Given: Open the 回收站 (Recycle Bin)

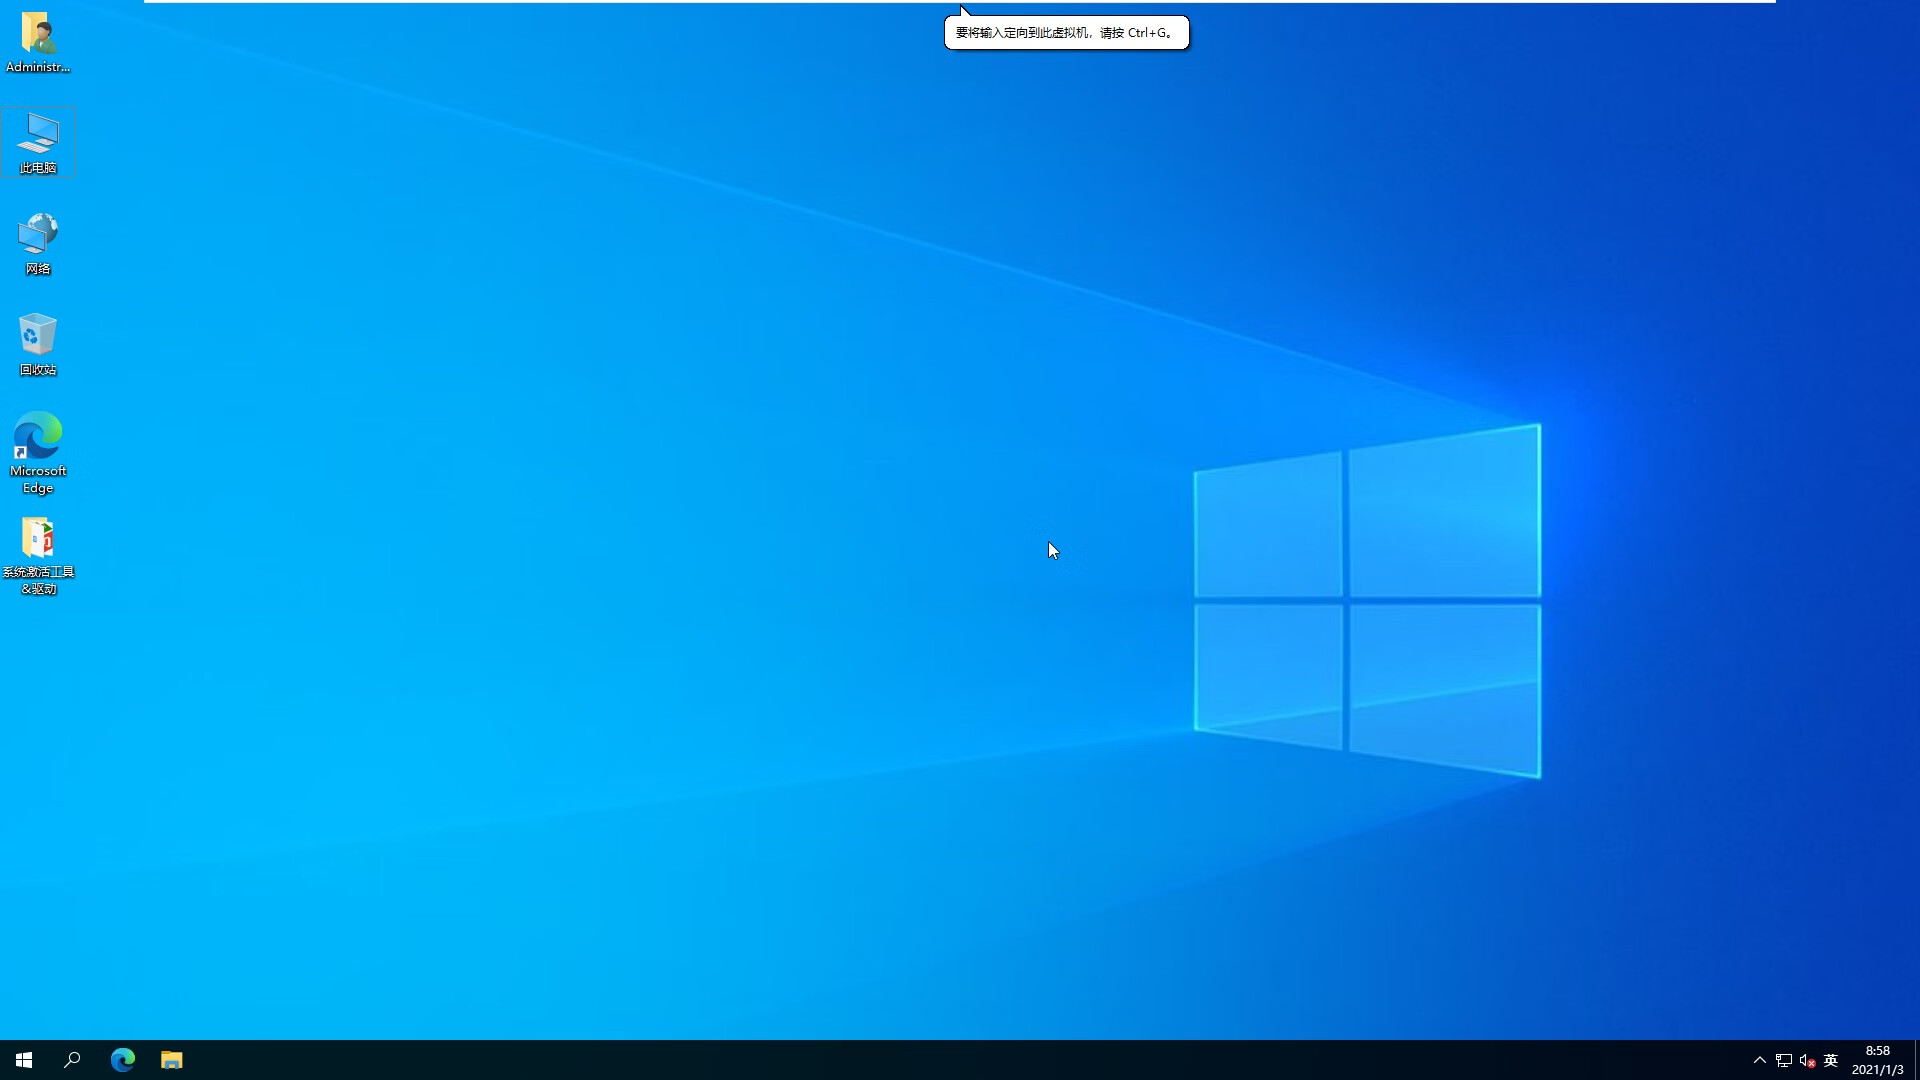Looking at the screenshot, I should [x=37, y=340].
